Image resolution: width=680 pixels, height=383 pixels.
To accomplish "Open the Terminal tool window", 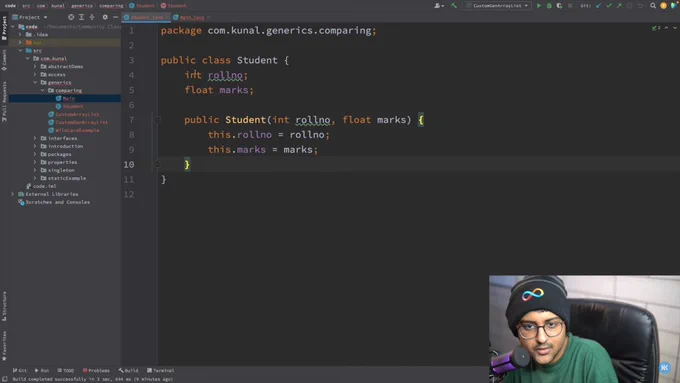I will point(160,370).
